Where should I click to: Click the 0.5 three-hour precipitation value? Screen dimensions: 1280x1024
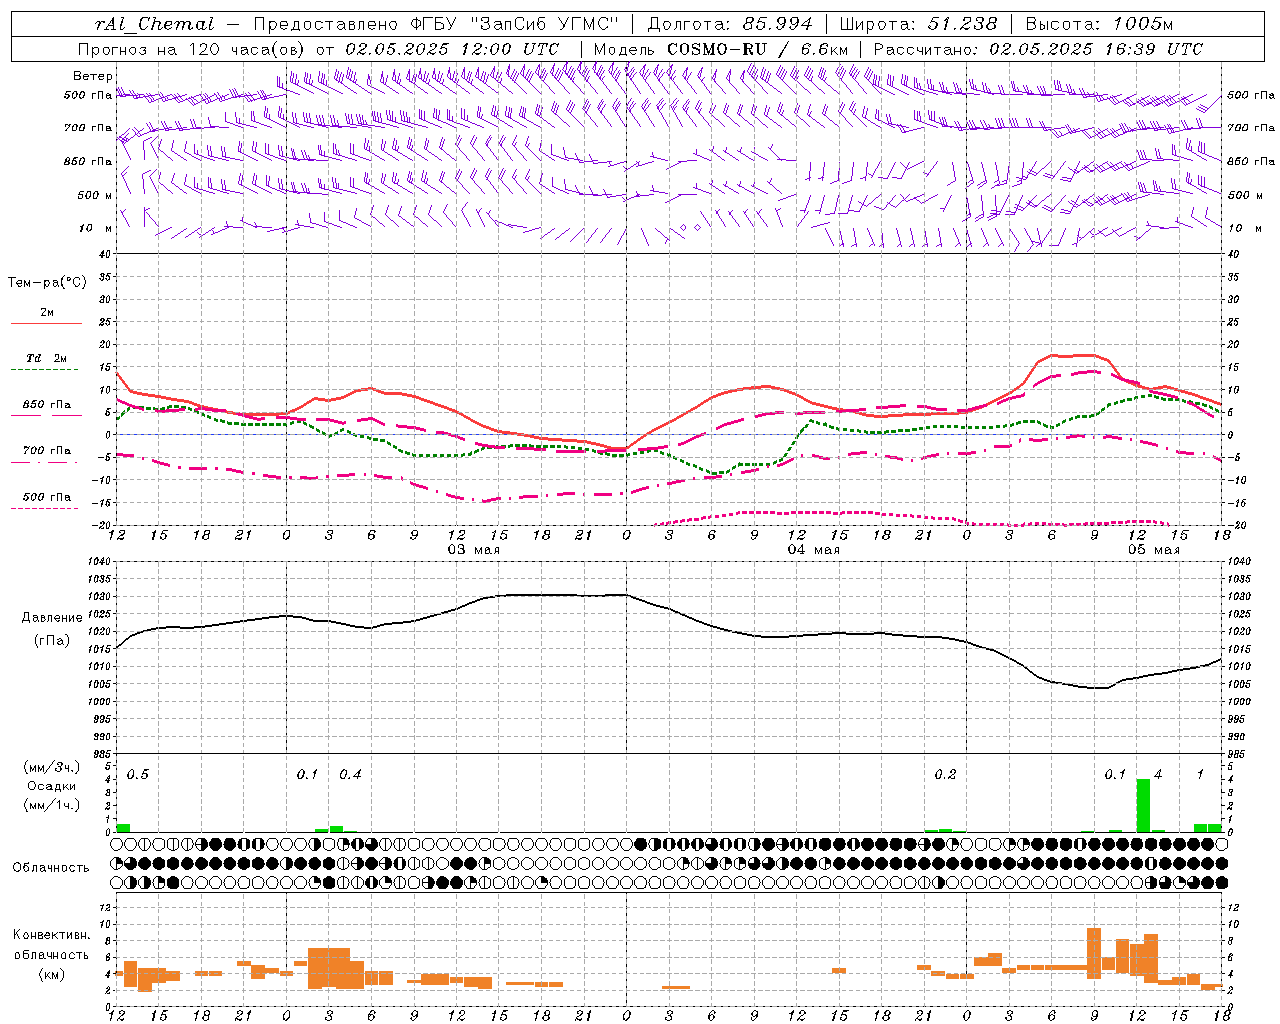[x=138, y=775]
